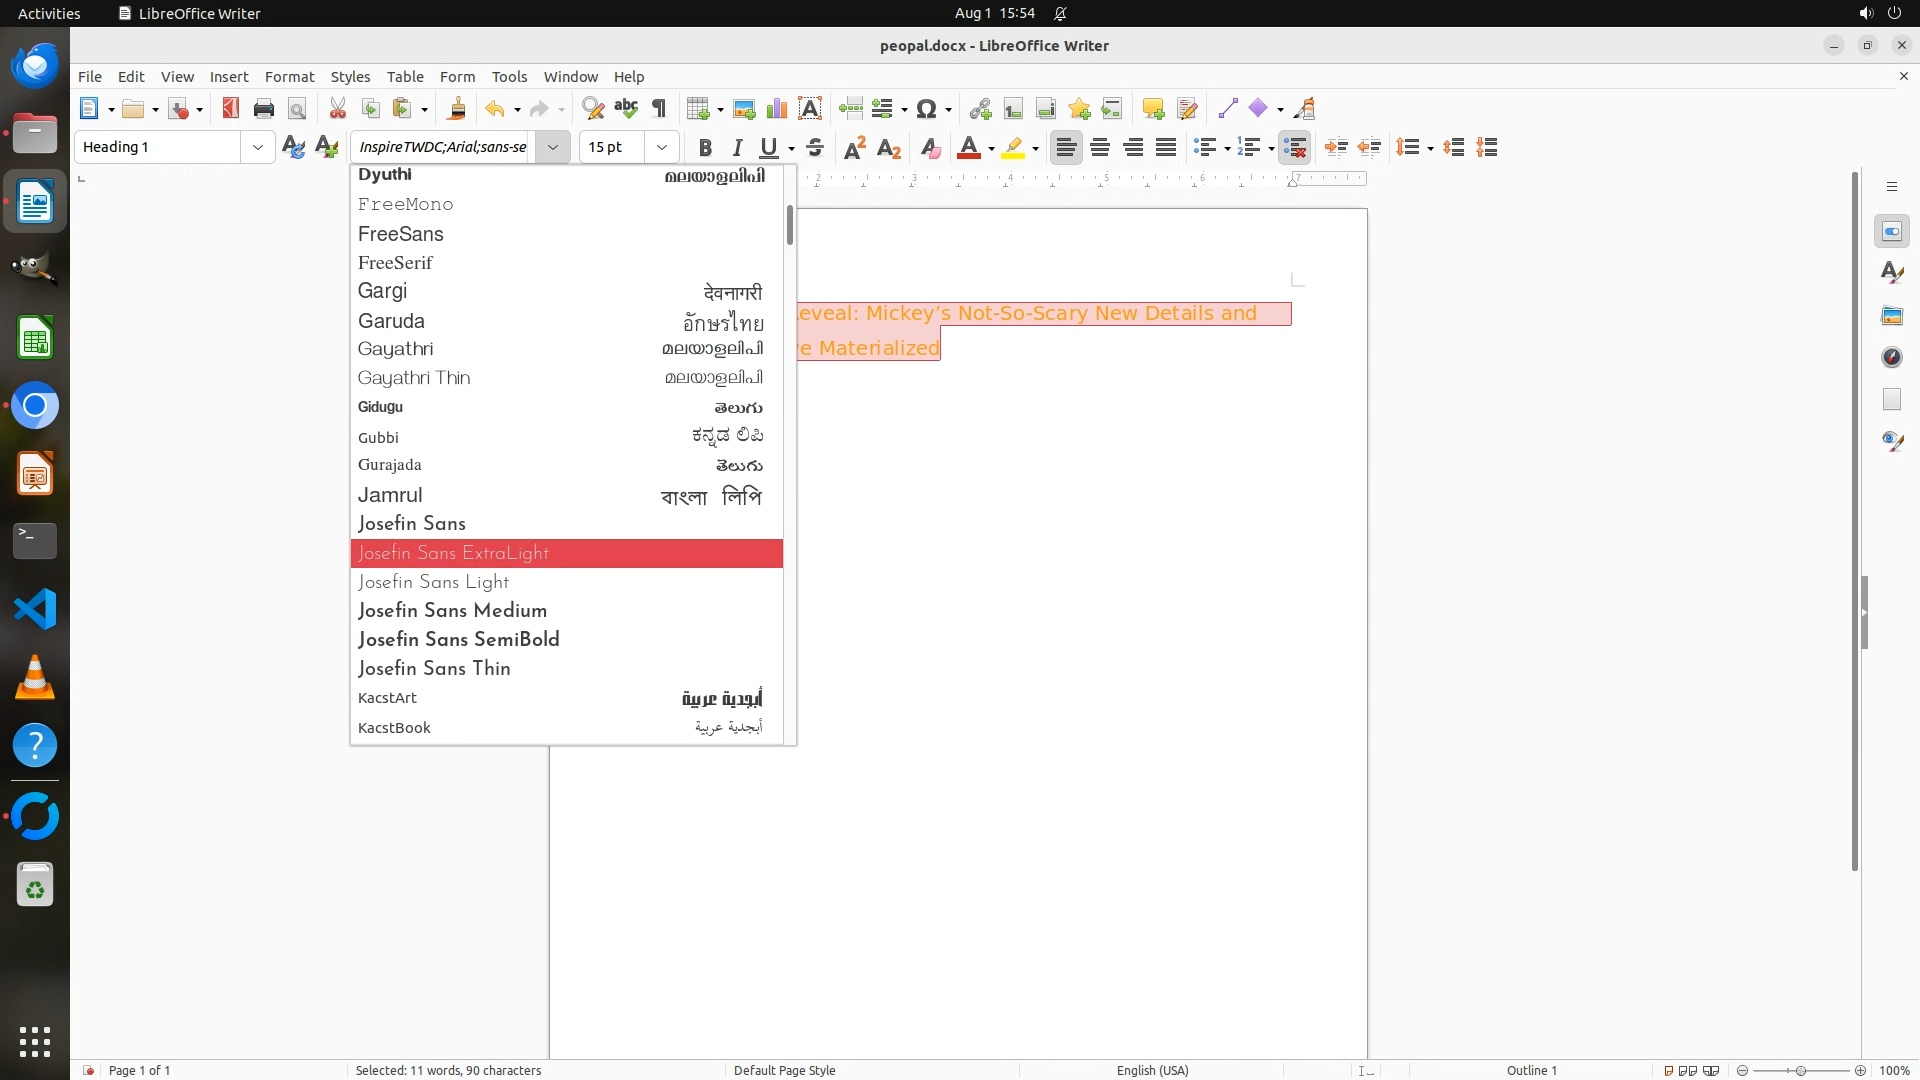This screenshot has width=1920, height=1080.
Task: Open the sidebar Navigator compass icon
Action: click(1891, 357)
